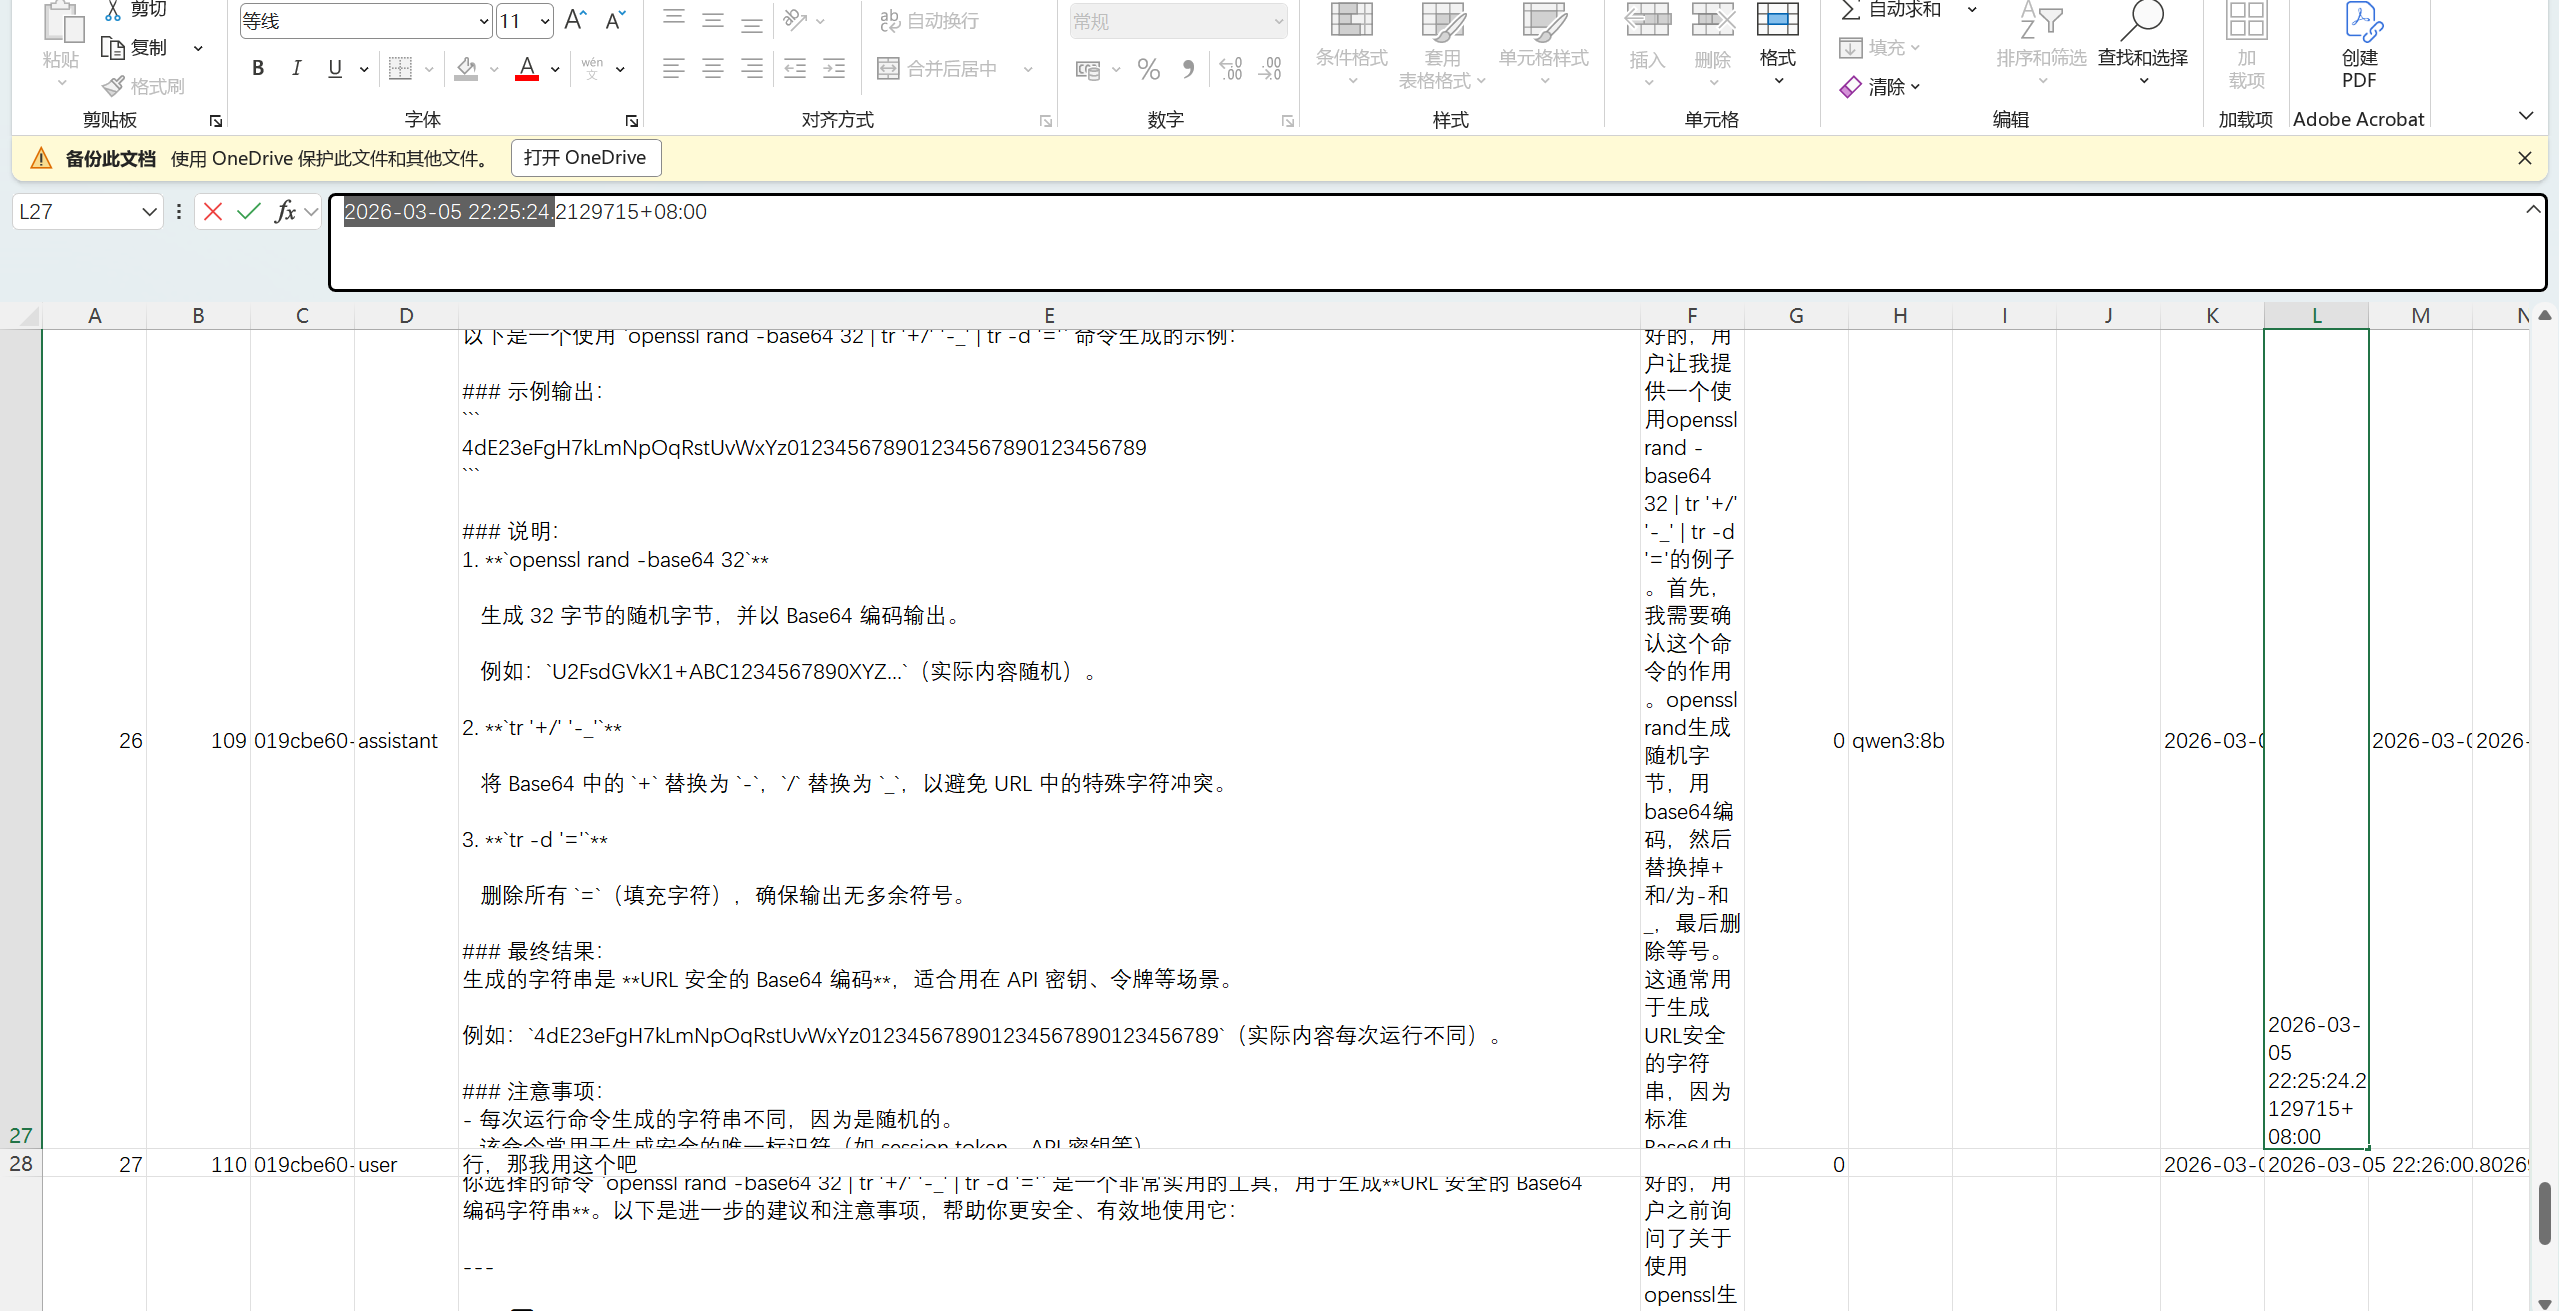This screenshot has width=2559, height=1311.
Task: Toggle italic formatting
Action: point(296,68)
